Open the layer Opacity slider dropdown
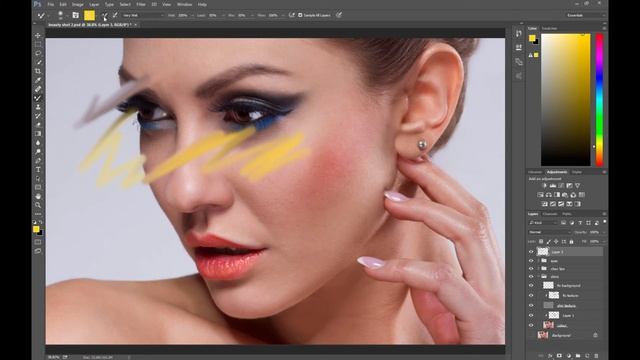Image resolution: width=640 pixels, height=360 pixels. coord(603,232)
